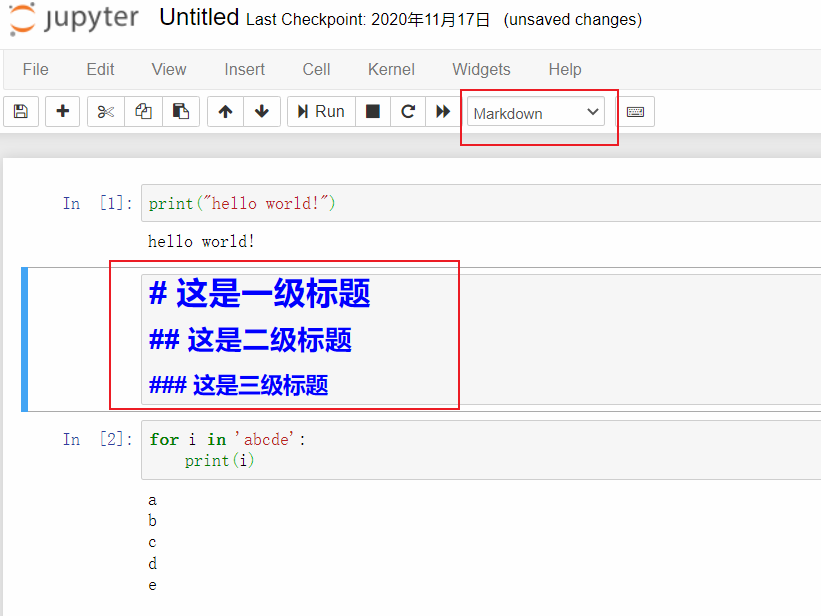Open the Cell menu

pos(316,69)
